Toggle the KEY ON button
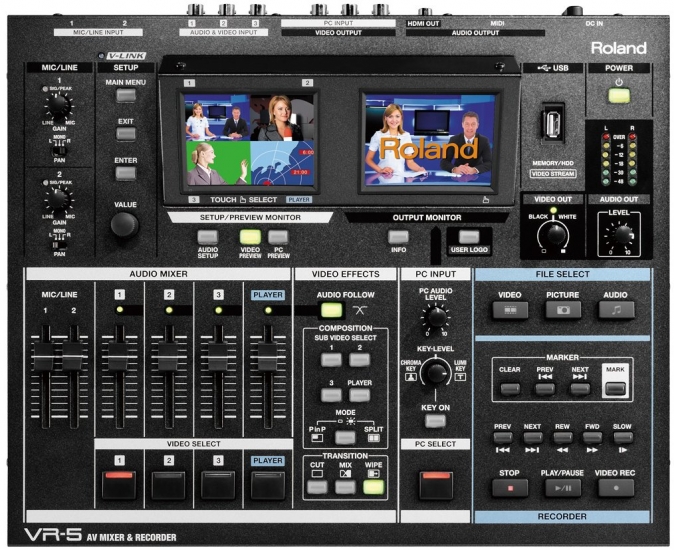 pos(435,421)
